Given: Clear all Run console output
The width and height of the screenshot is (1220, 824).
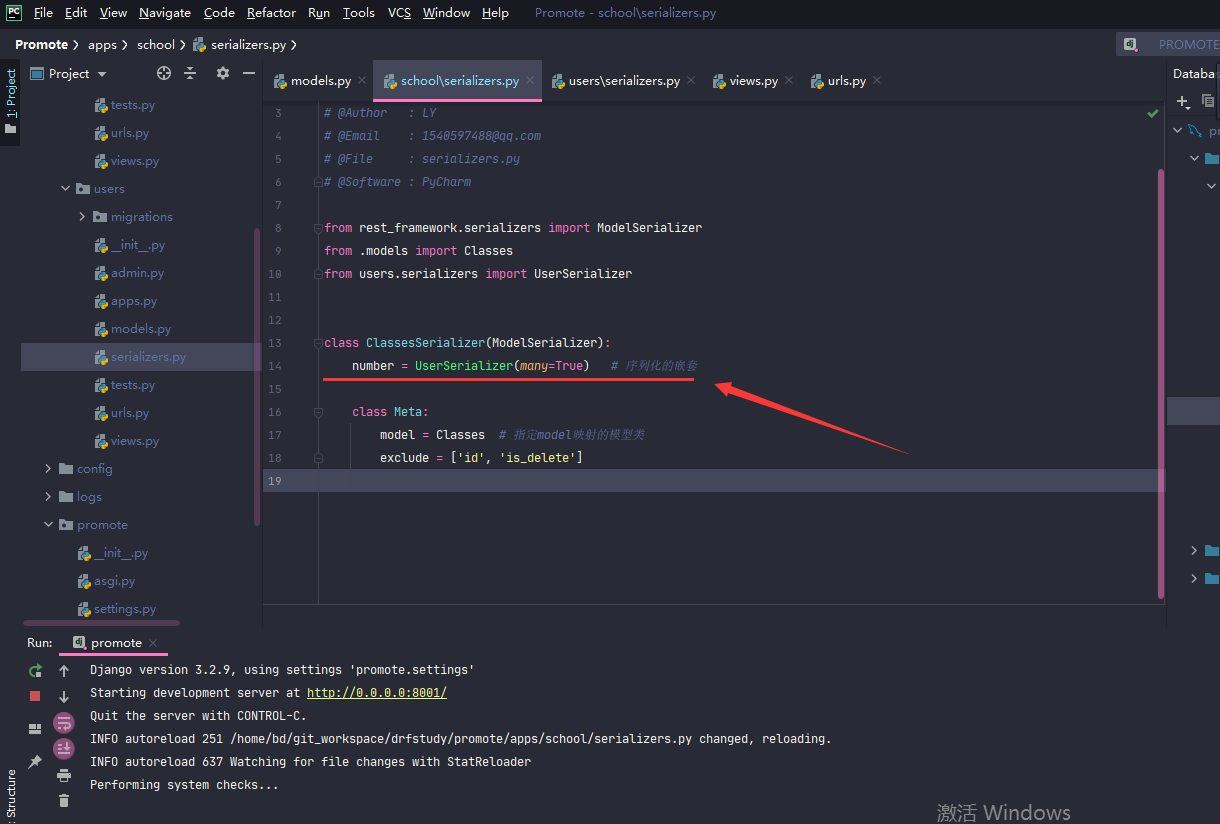Looking at the screenshot, I should click(x=64, y=800).
